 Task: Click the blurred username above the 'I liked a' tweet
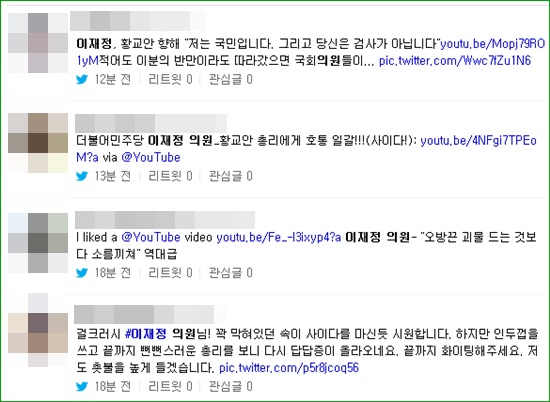tap(165, 220)
